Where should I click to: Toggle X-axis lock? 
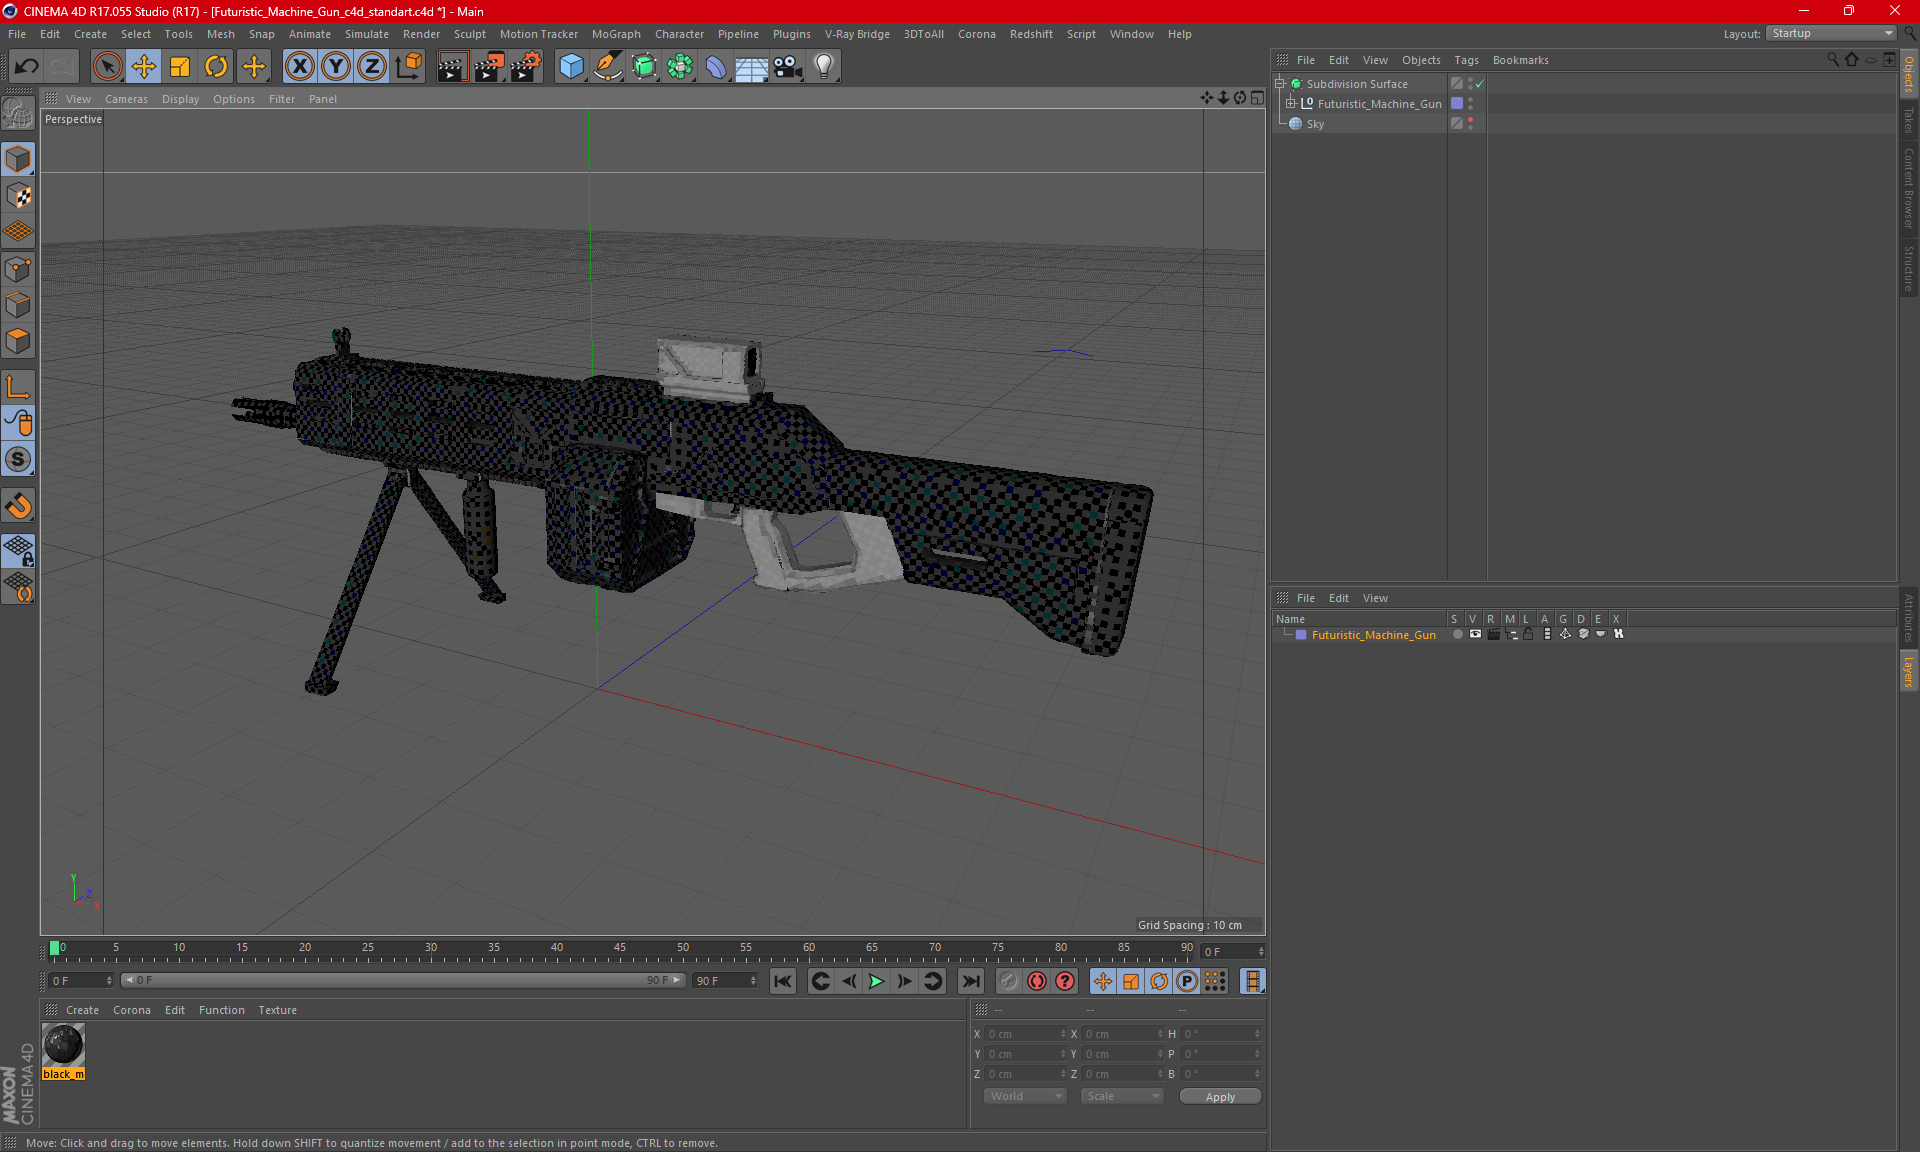[299, 67]
